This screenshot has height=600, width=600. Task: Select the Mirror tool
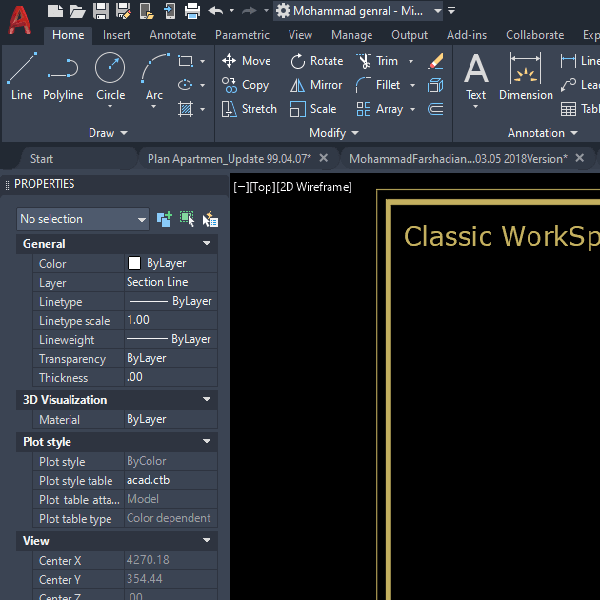pos(316,85)
